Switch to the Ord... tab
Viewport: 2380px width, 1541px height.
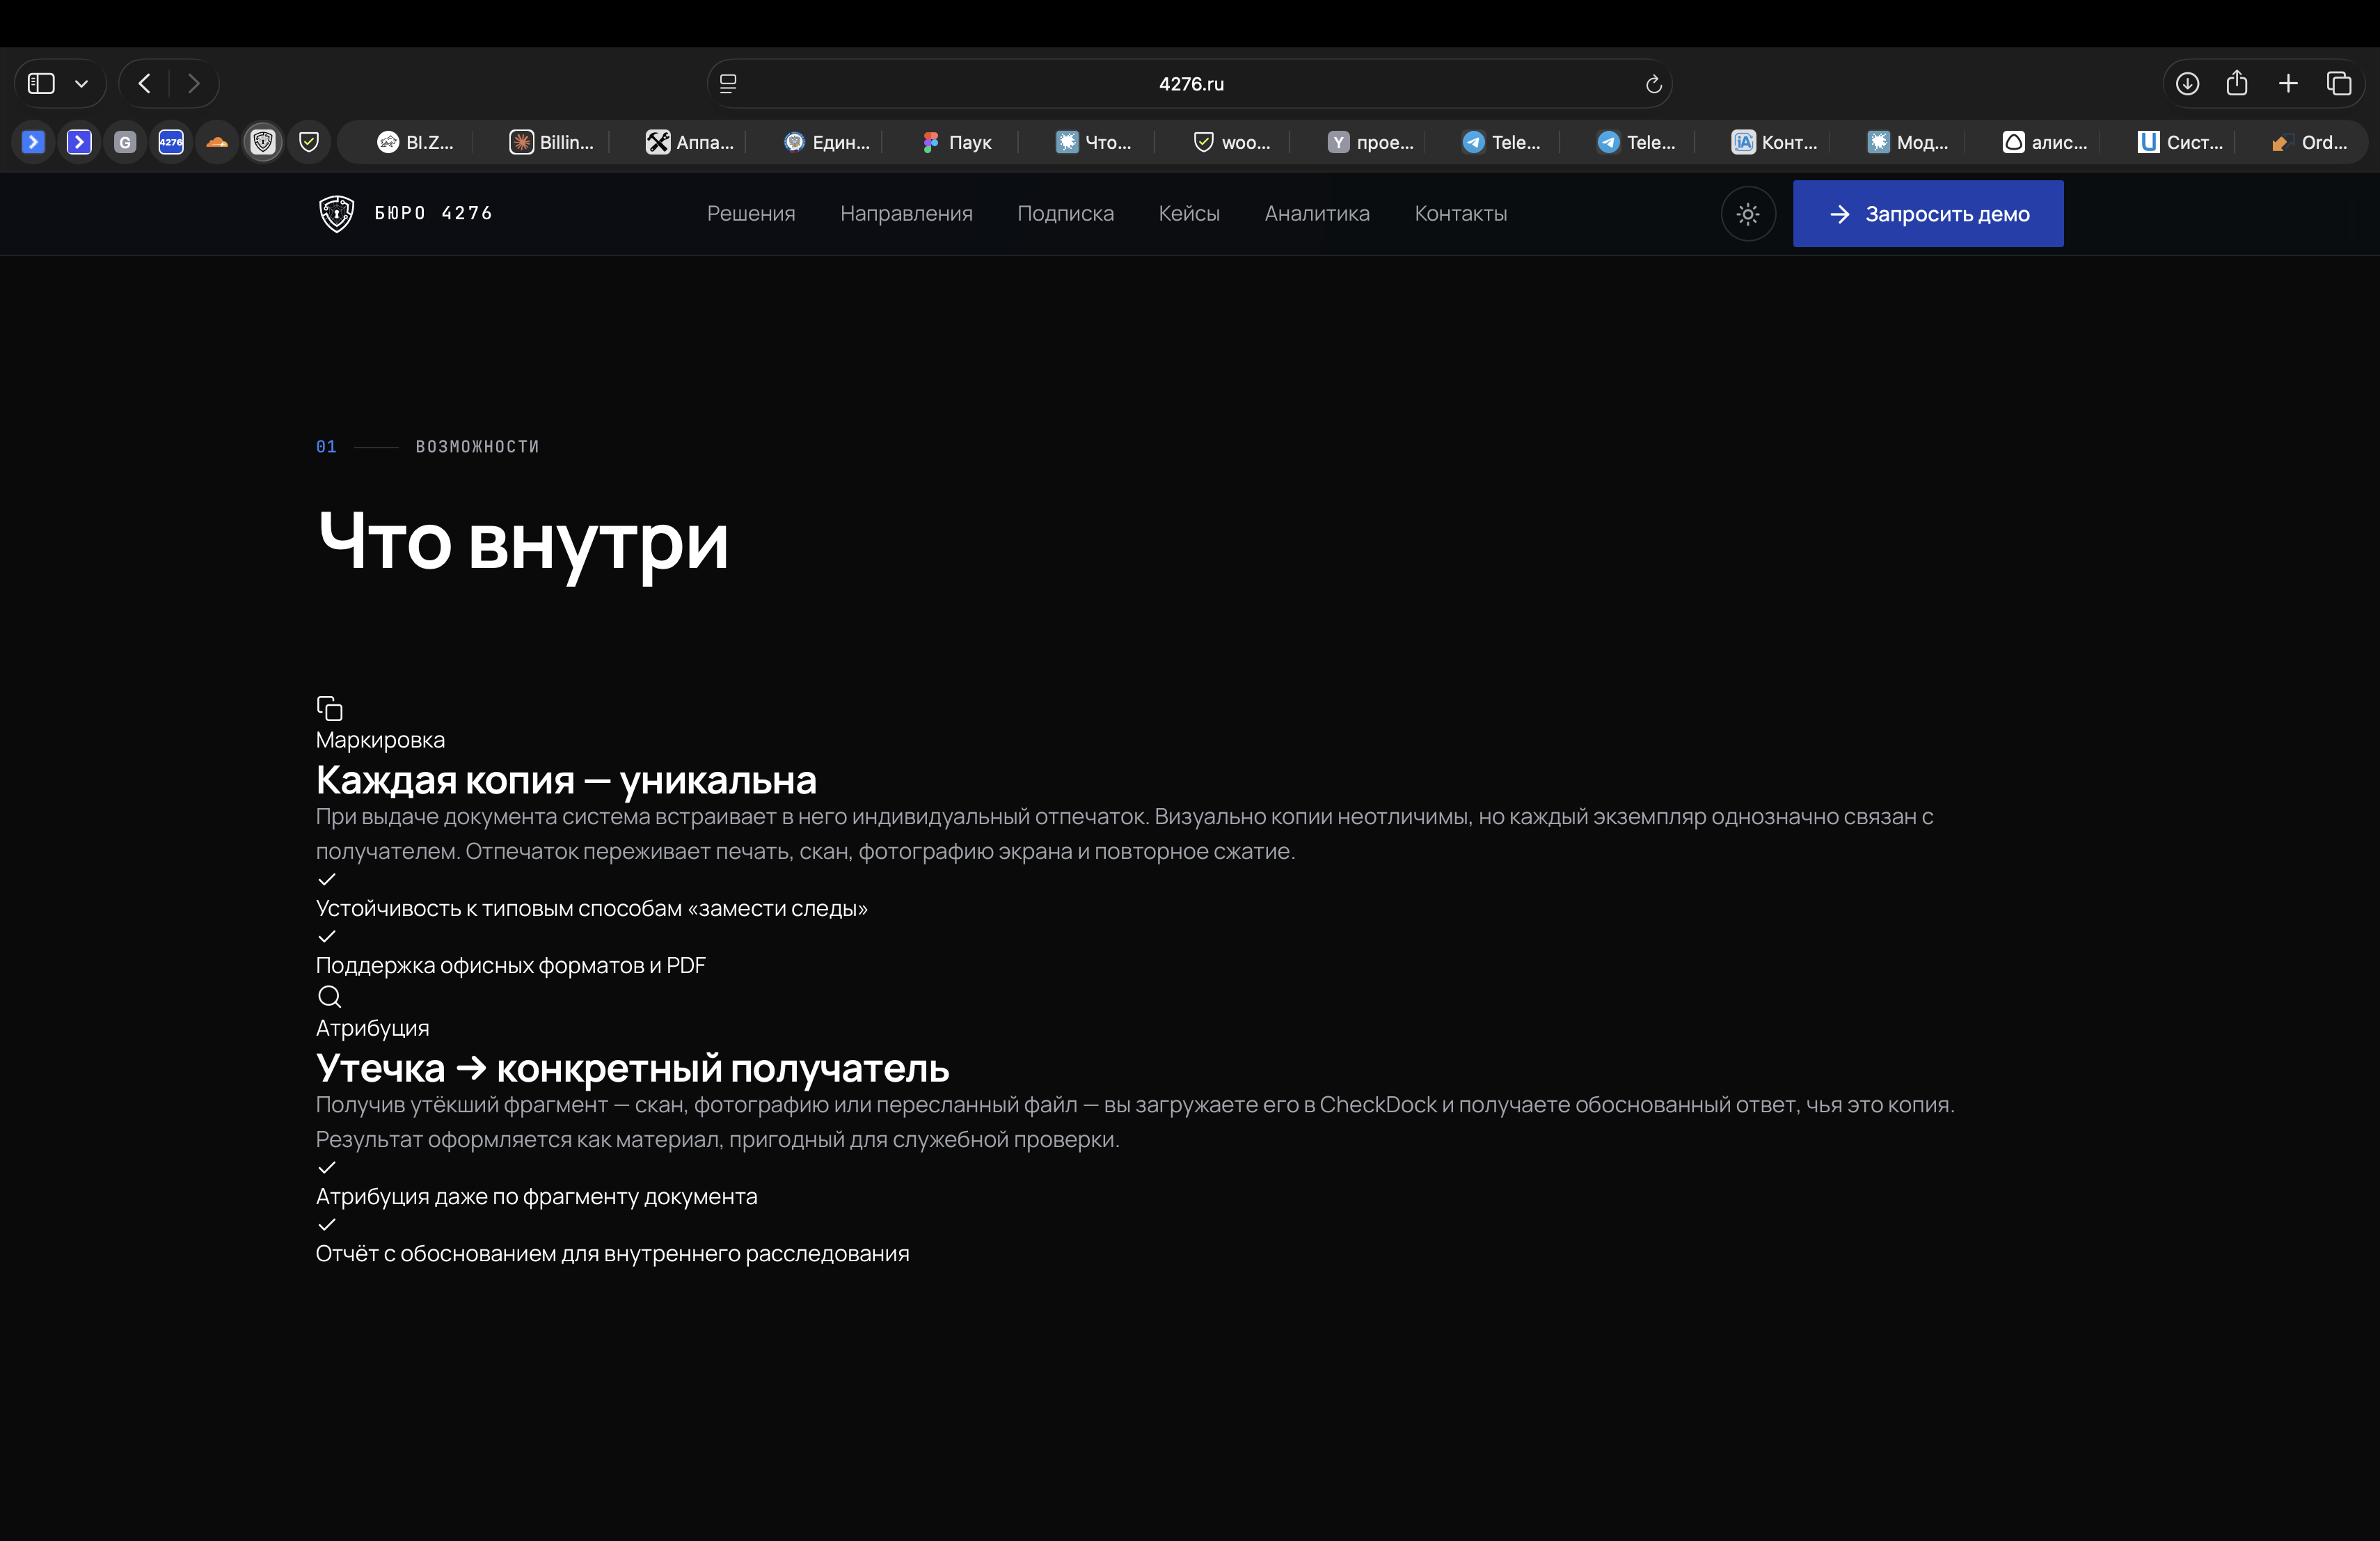tap(2308, 142)
